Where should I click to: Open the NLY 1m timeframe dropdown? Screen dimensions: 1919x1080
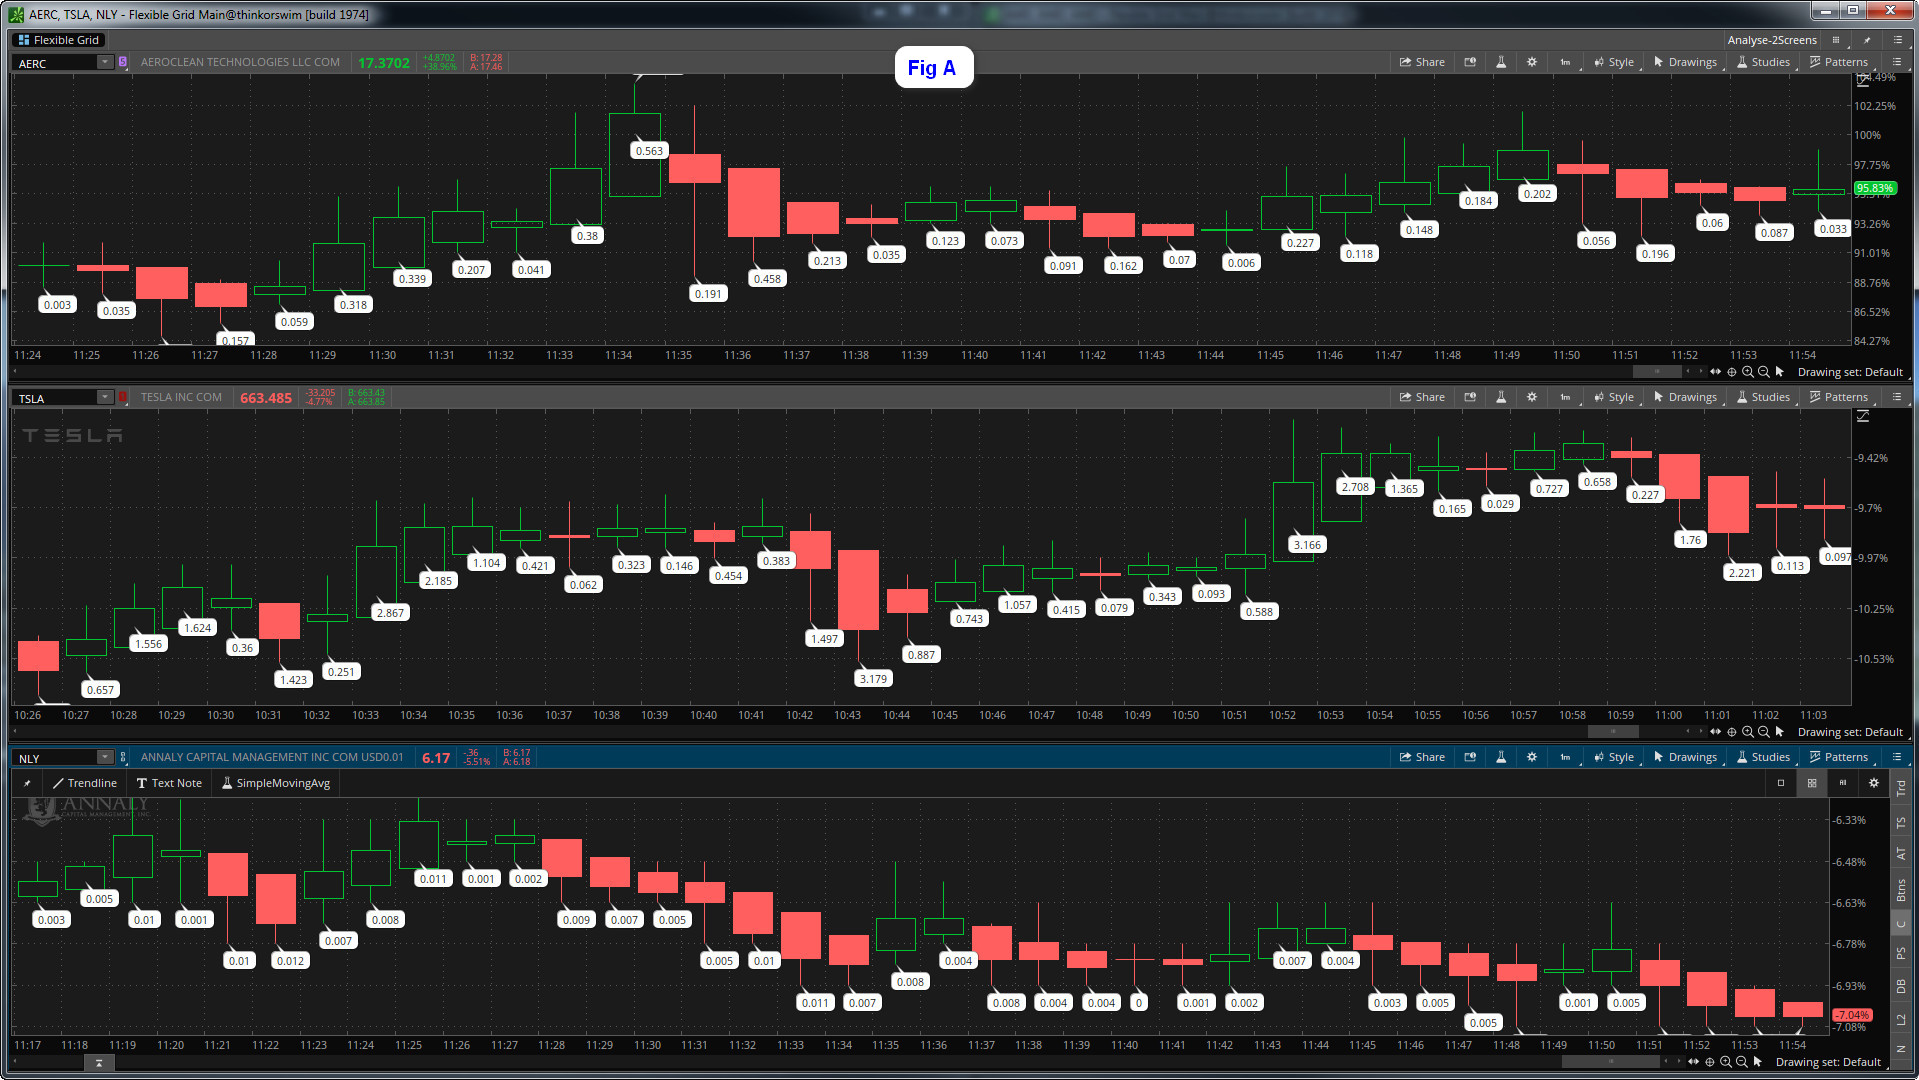(x=1566, y=757)
